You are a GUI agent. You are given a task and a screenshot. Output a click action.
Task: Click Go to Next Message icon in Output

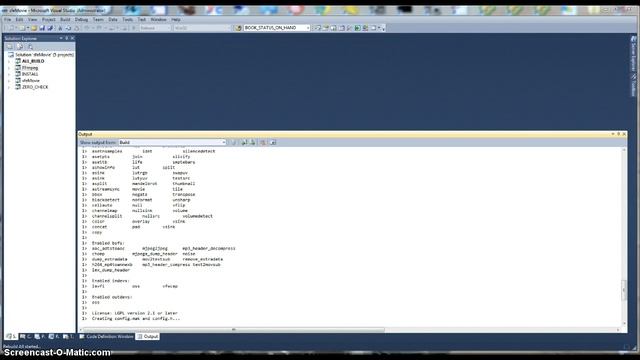tap(253, 142)
